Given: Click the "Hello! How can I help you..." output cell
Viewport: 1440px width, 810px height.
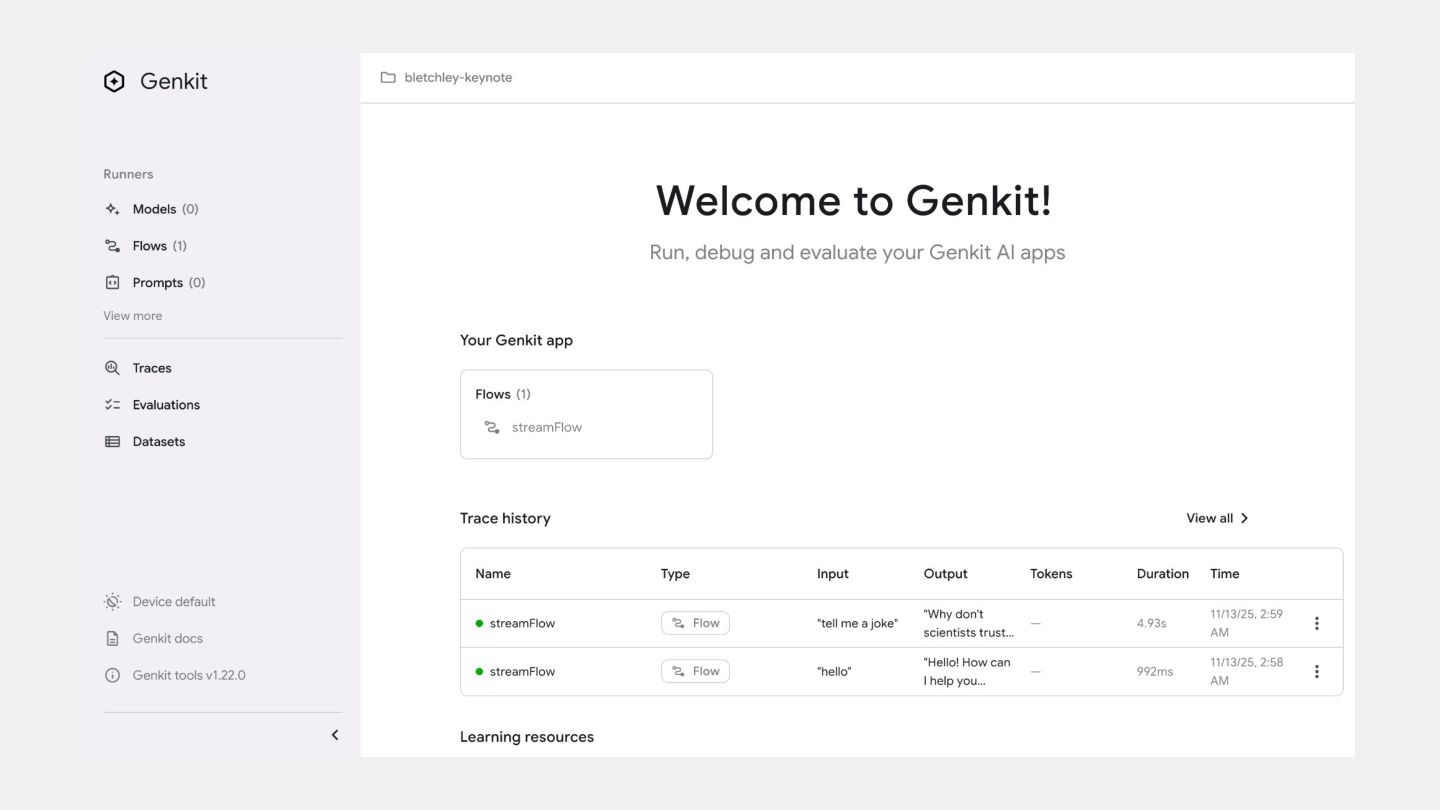Looking at the screenshot, I should click(x=967, y=672).
